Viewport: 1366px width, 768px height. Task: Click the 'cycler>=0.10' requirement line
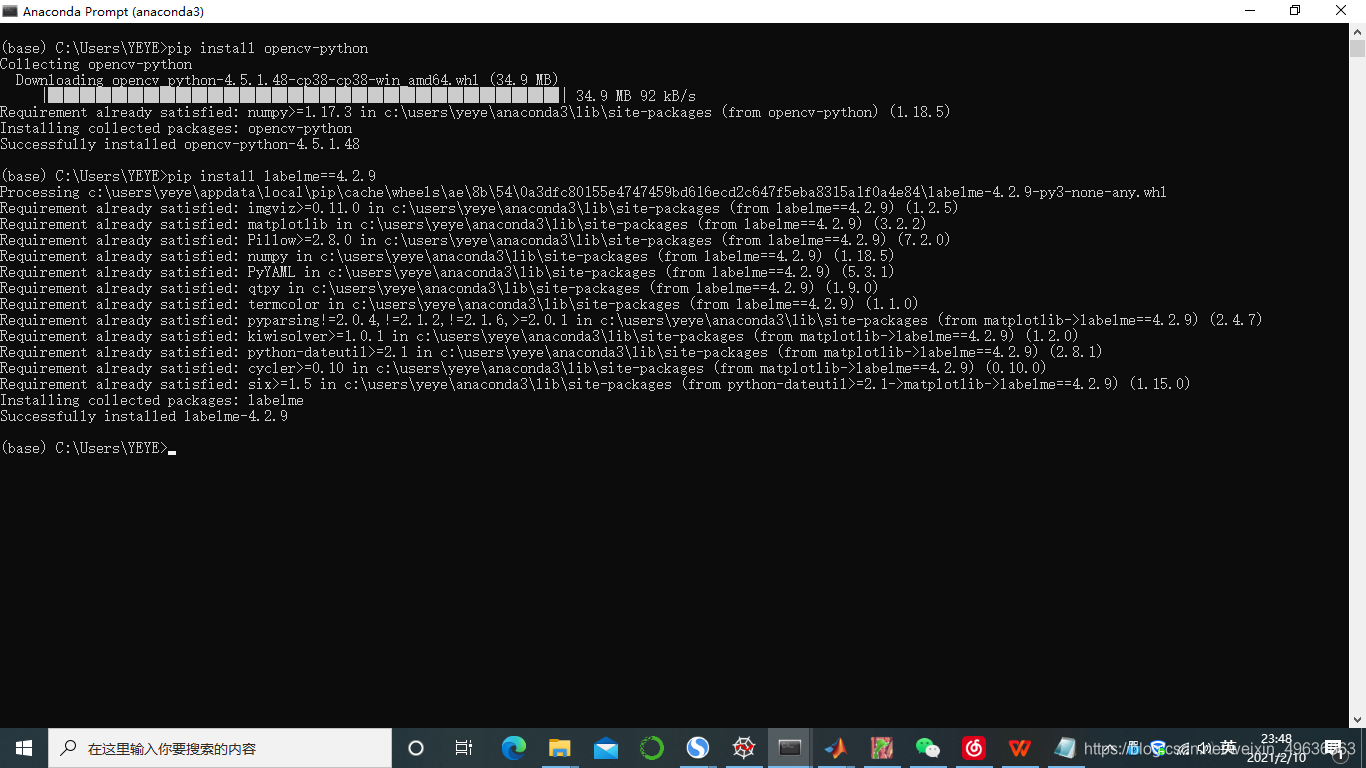coord(523,368)
